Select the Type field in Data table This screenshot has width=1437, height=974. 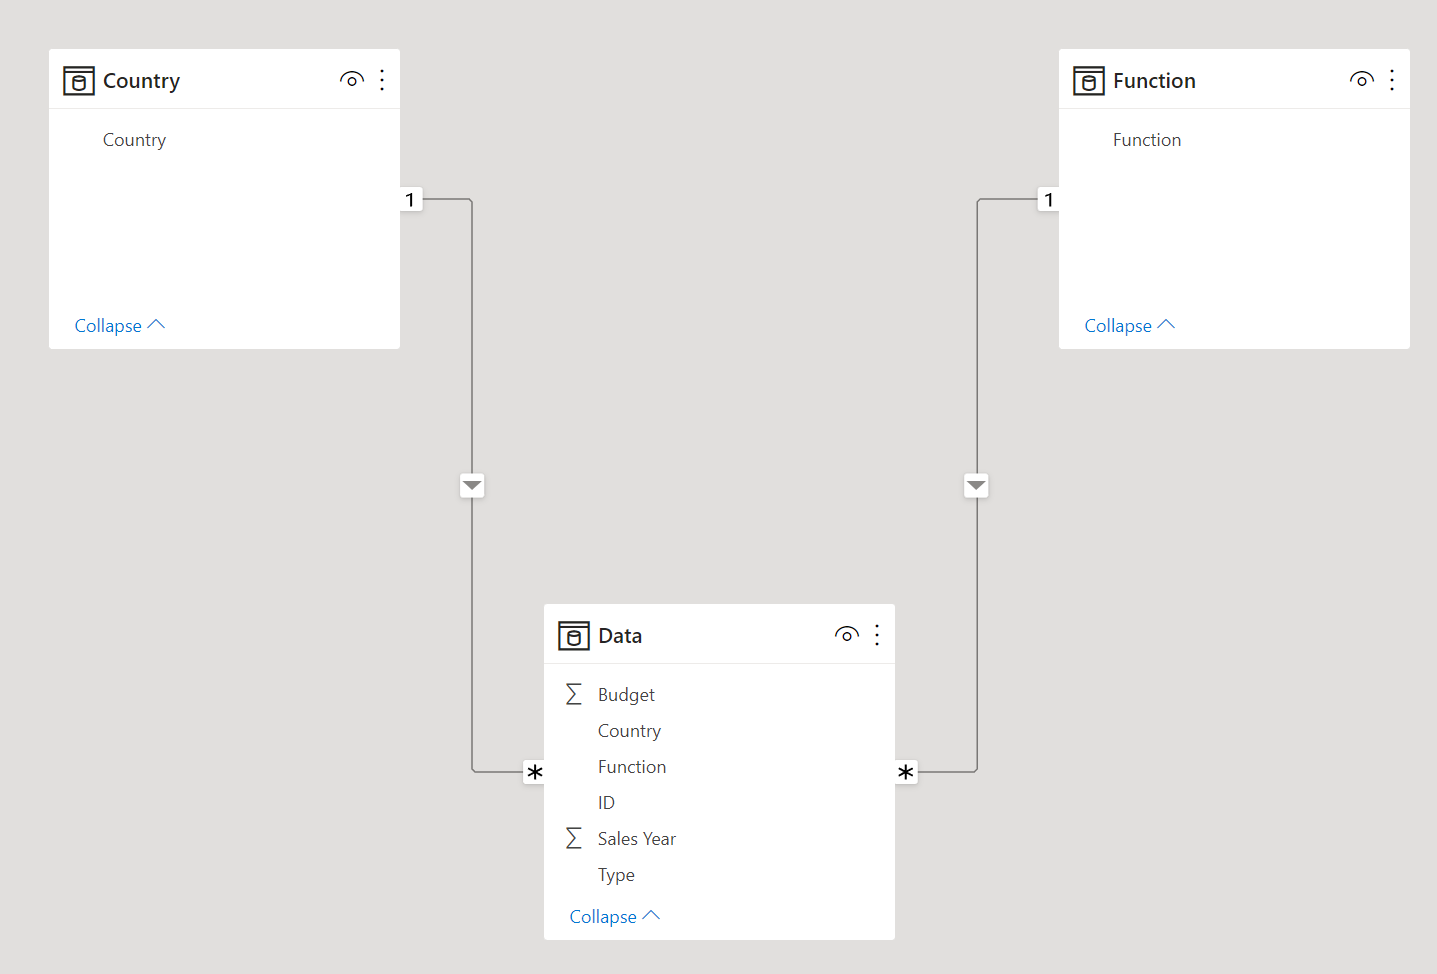click(719, 875)
